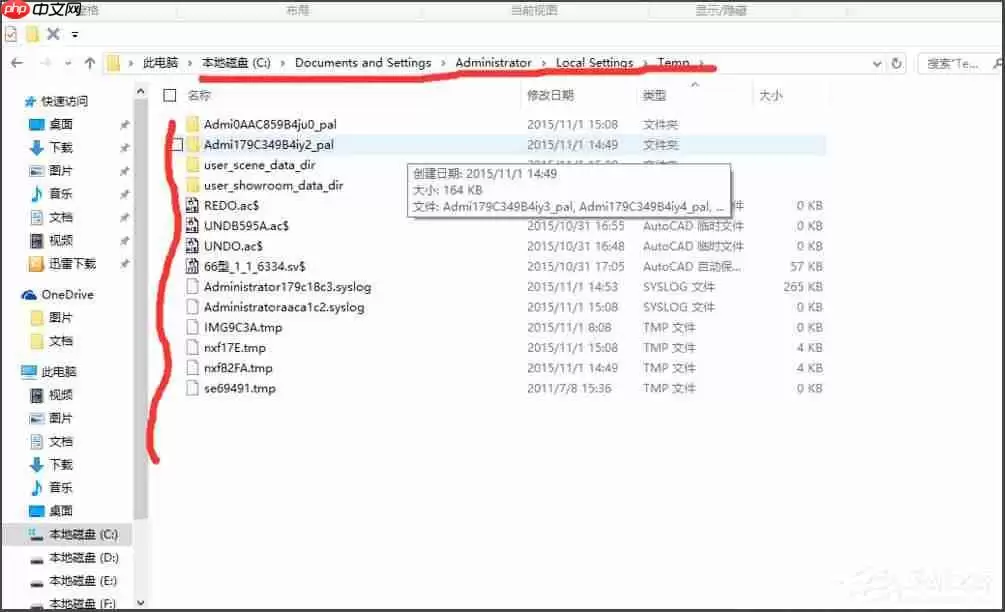Open 快速访问 in navigation pane
Viewport: 1005px width, 612px height.
[x=65, y=101]
